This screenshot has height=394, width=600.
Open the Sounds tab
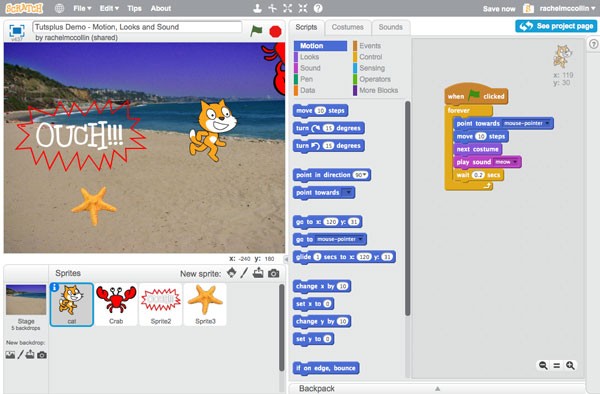[x=390, y=27]
